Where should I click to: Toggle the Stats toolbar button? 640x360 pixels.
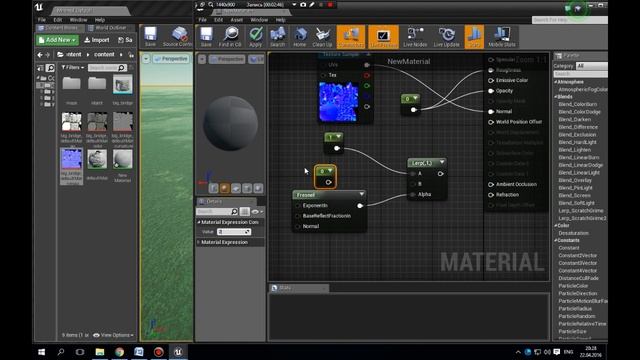[474, 37]
